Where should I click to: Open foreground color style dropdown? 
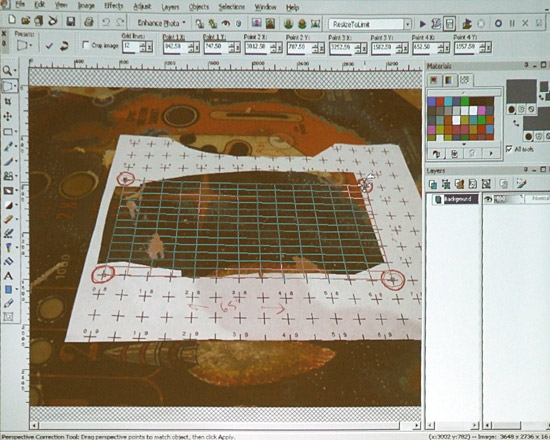tap(511, 110)
